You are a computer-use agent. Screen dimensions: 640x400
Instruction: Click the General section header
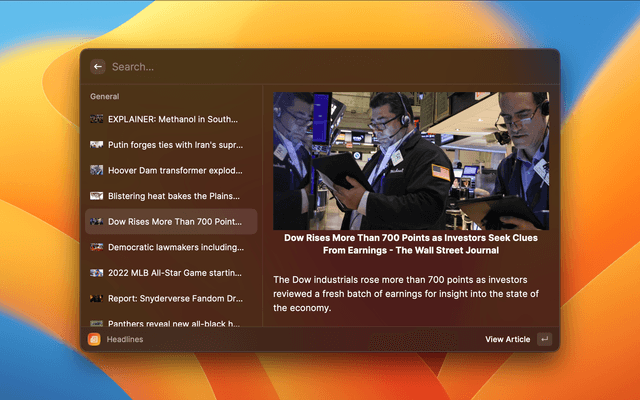(x=105, y=97)
